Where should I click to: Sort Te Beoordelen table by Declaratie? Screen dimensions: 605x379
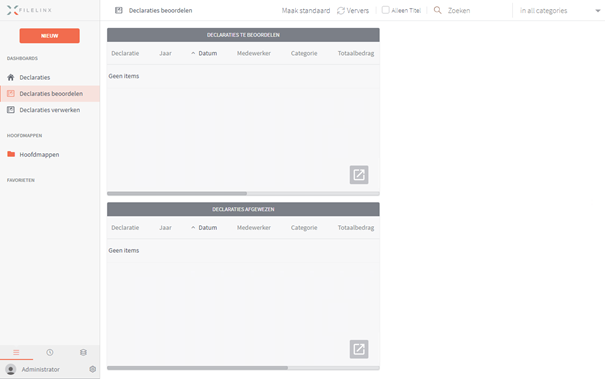[125, 53]
